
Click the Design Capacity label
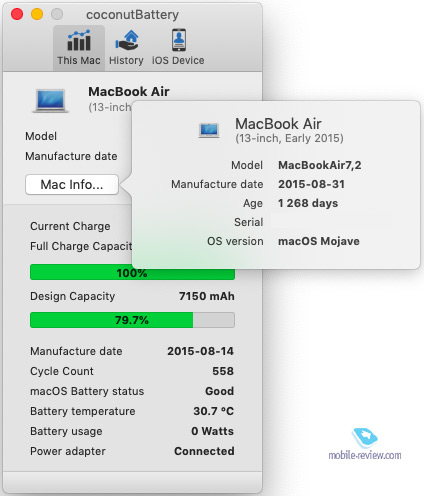[72, 296]
